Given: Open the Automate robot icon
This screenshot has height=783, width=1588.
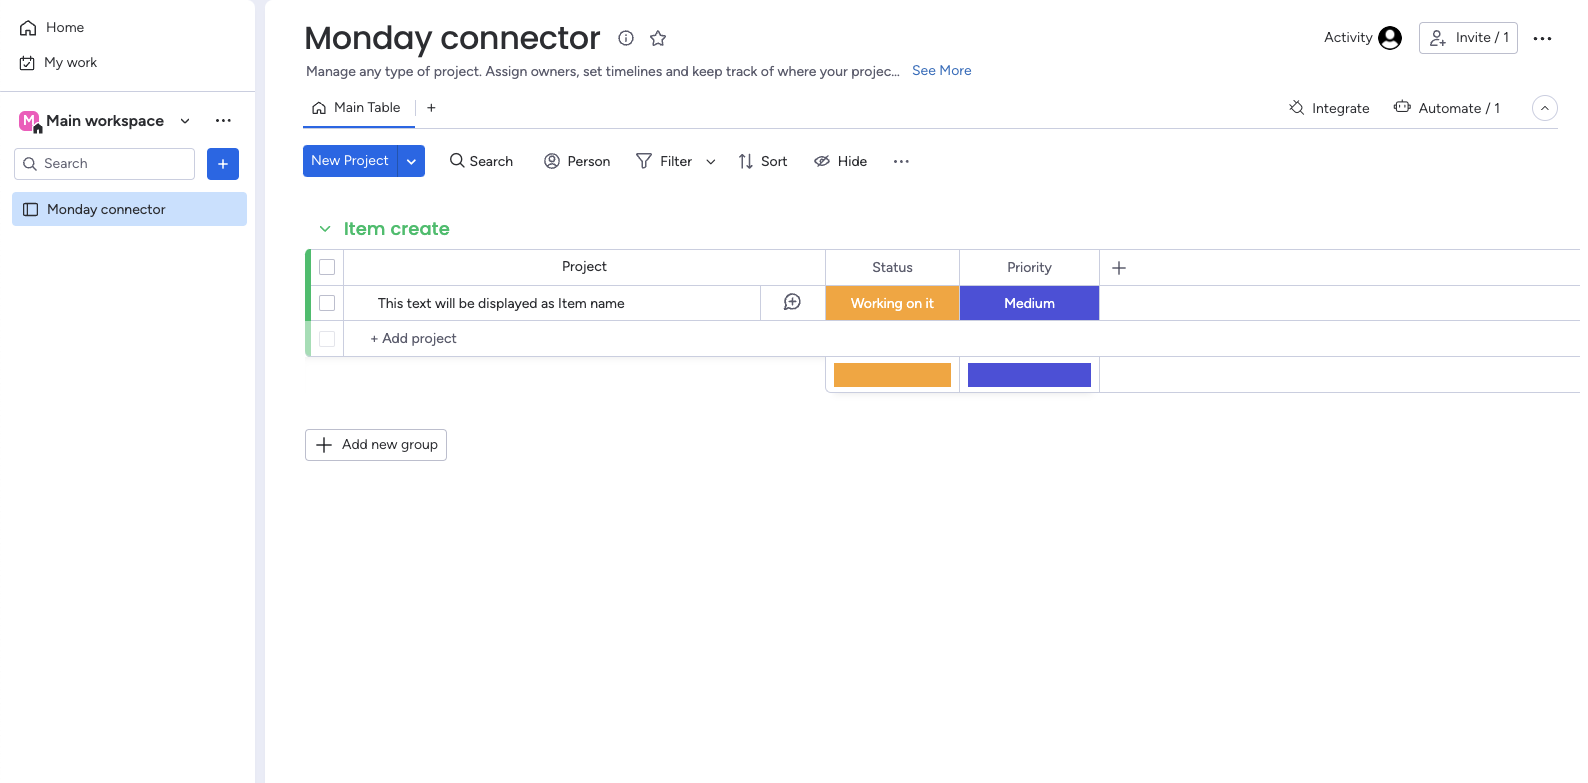Looking at the screenshot, I should [1403, 108].
